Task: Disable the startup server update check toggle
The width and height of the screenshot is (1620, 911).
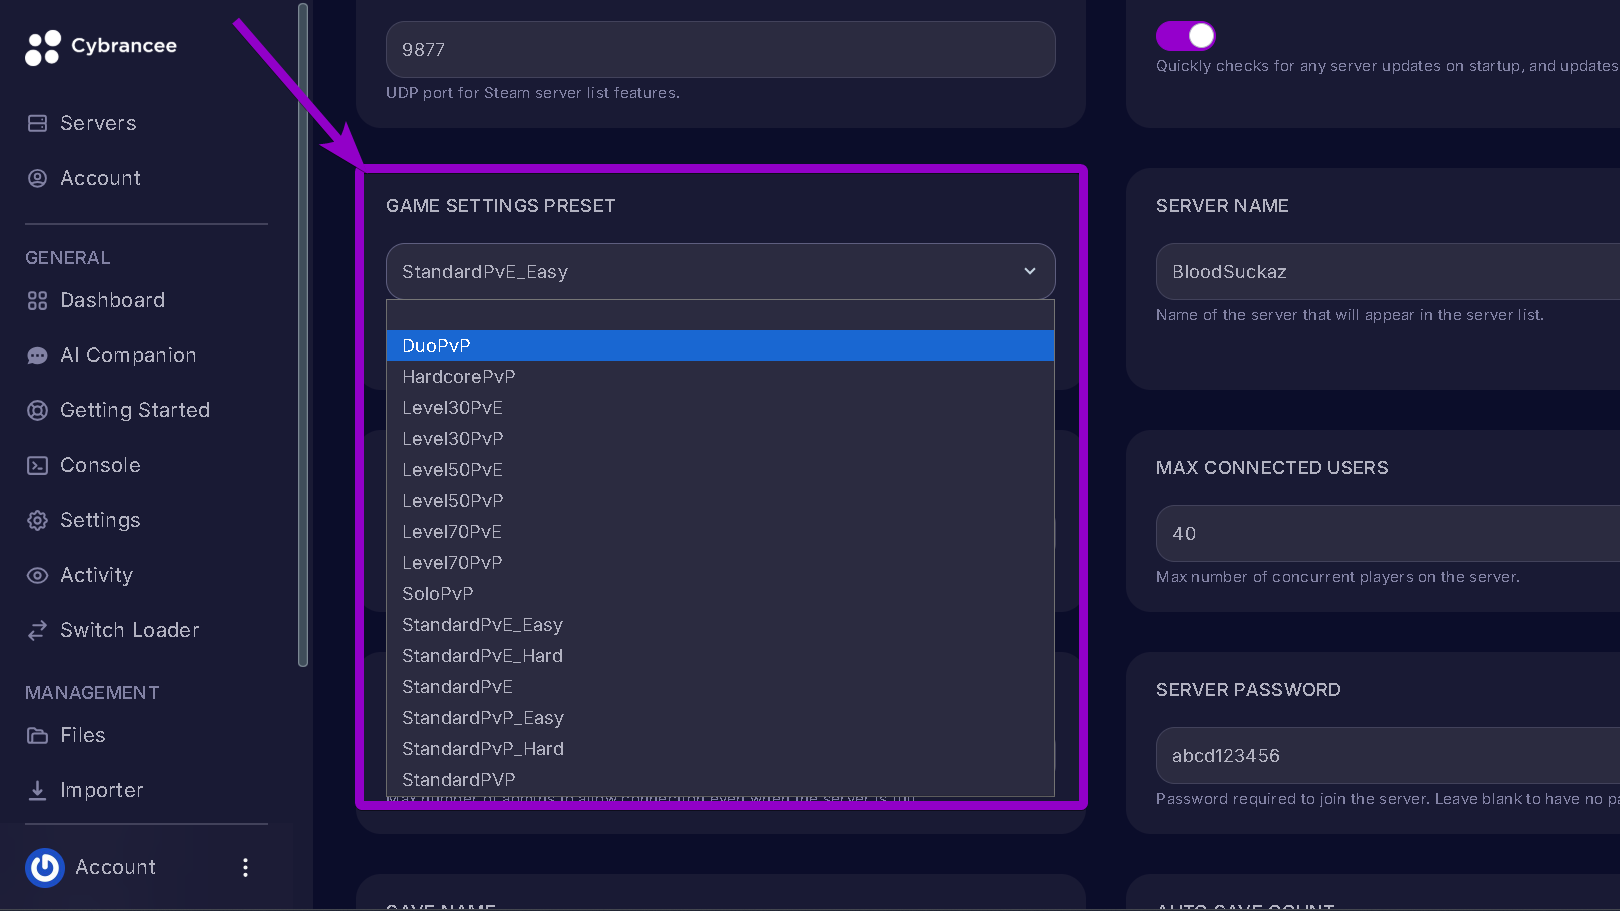Action: point(1185,35)
